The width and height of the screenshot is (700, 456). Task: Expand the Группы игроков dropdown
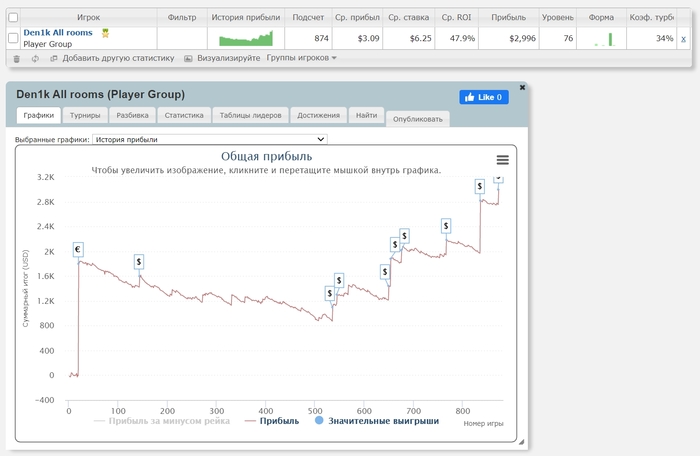(x=301, y=58)
